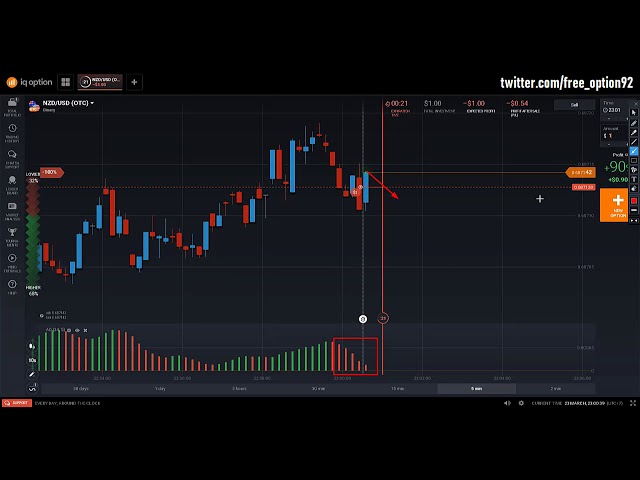Pick the red color swatch in drawing toolbar

634,200
